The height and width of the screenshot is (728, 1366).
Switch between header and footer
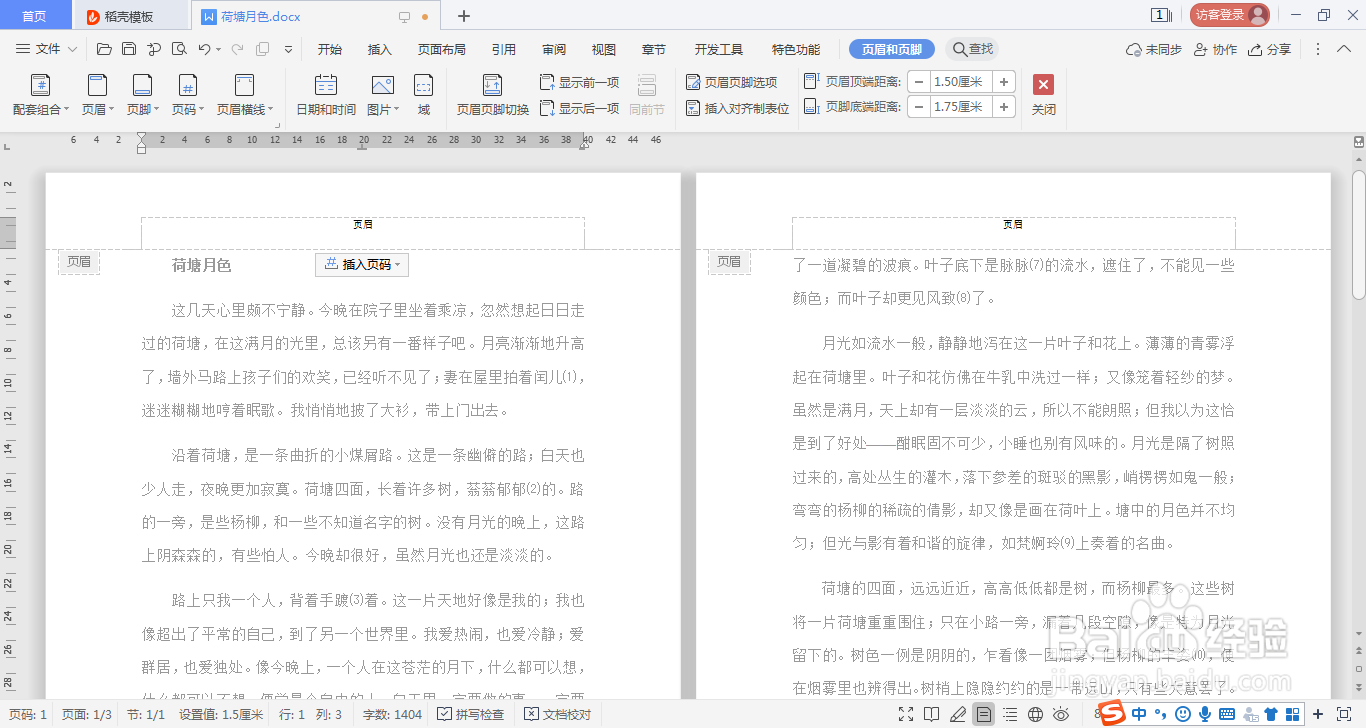point(492,95)
